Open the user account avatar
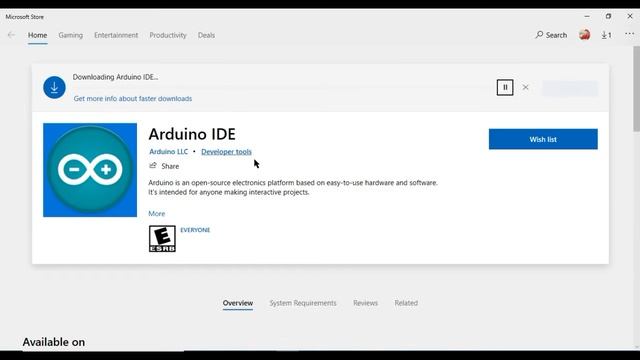Screen dimensions: 640x360 pos(584,35)
